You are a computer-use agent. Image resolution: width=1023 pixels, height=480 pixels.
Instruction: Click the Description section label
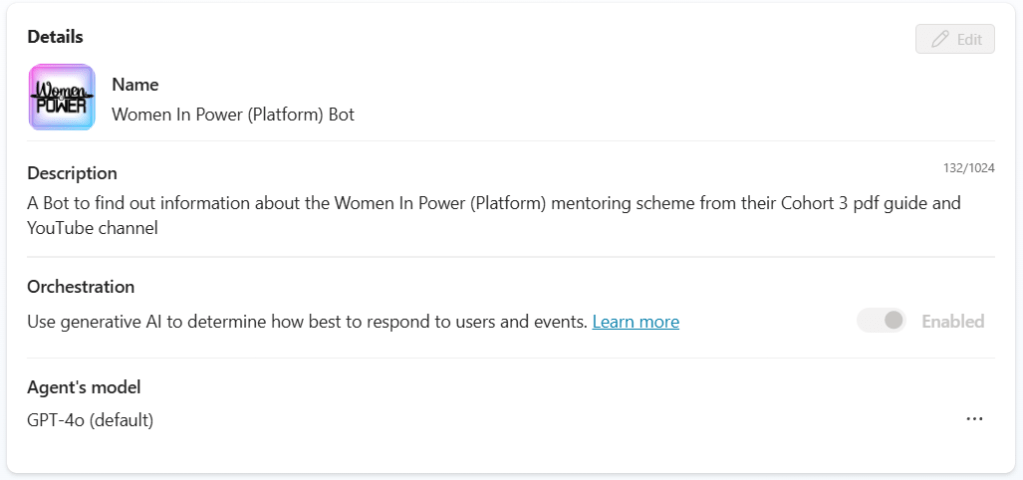coord(72,173)
